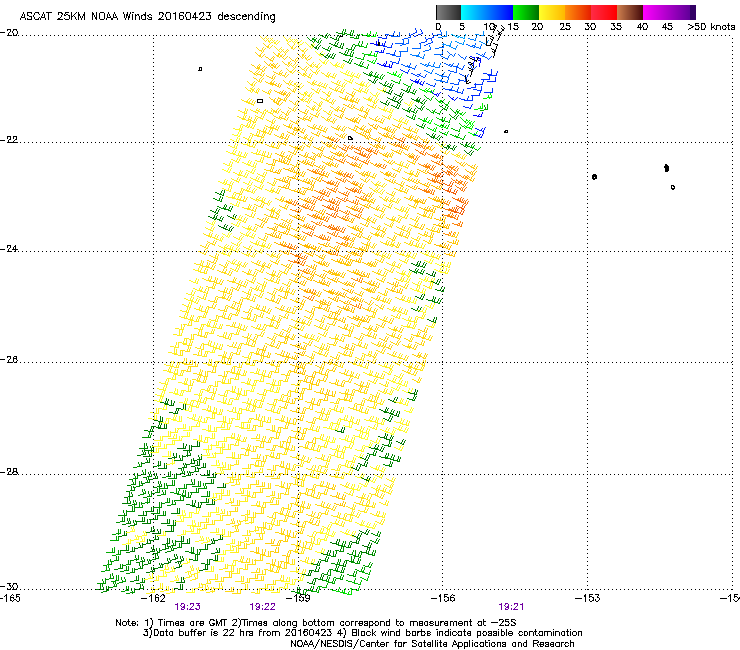The image size is (740, 650).
Task: Click the longitude label '-156'
Action: [x=443, y=598]
